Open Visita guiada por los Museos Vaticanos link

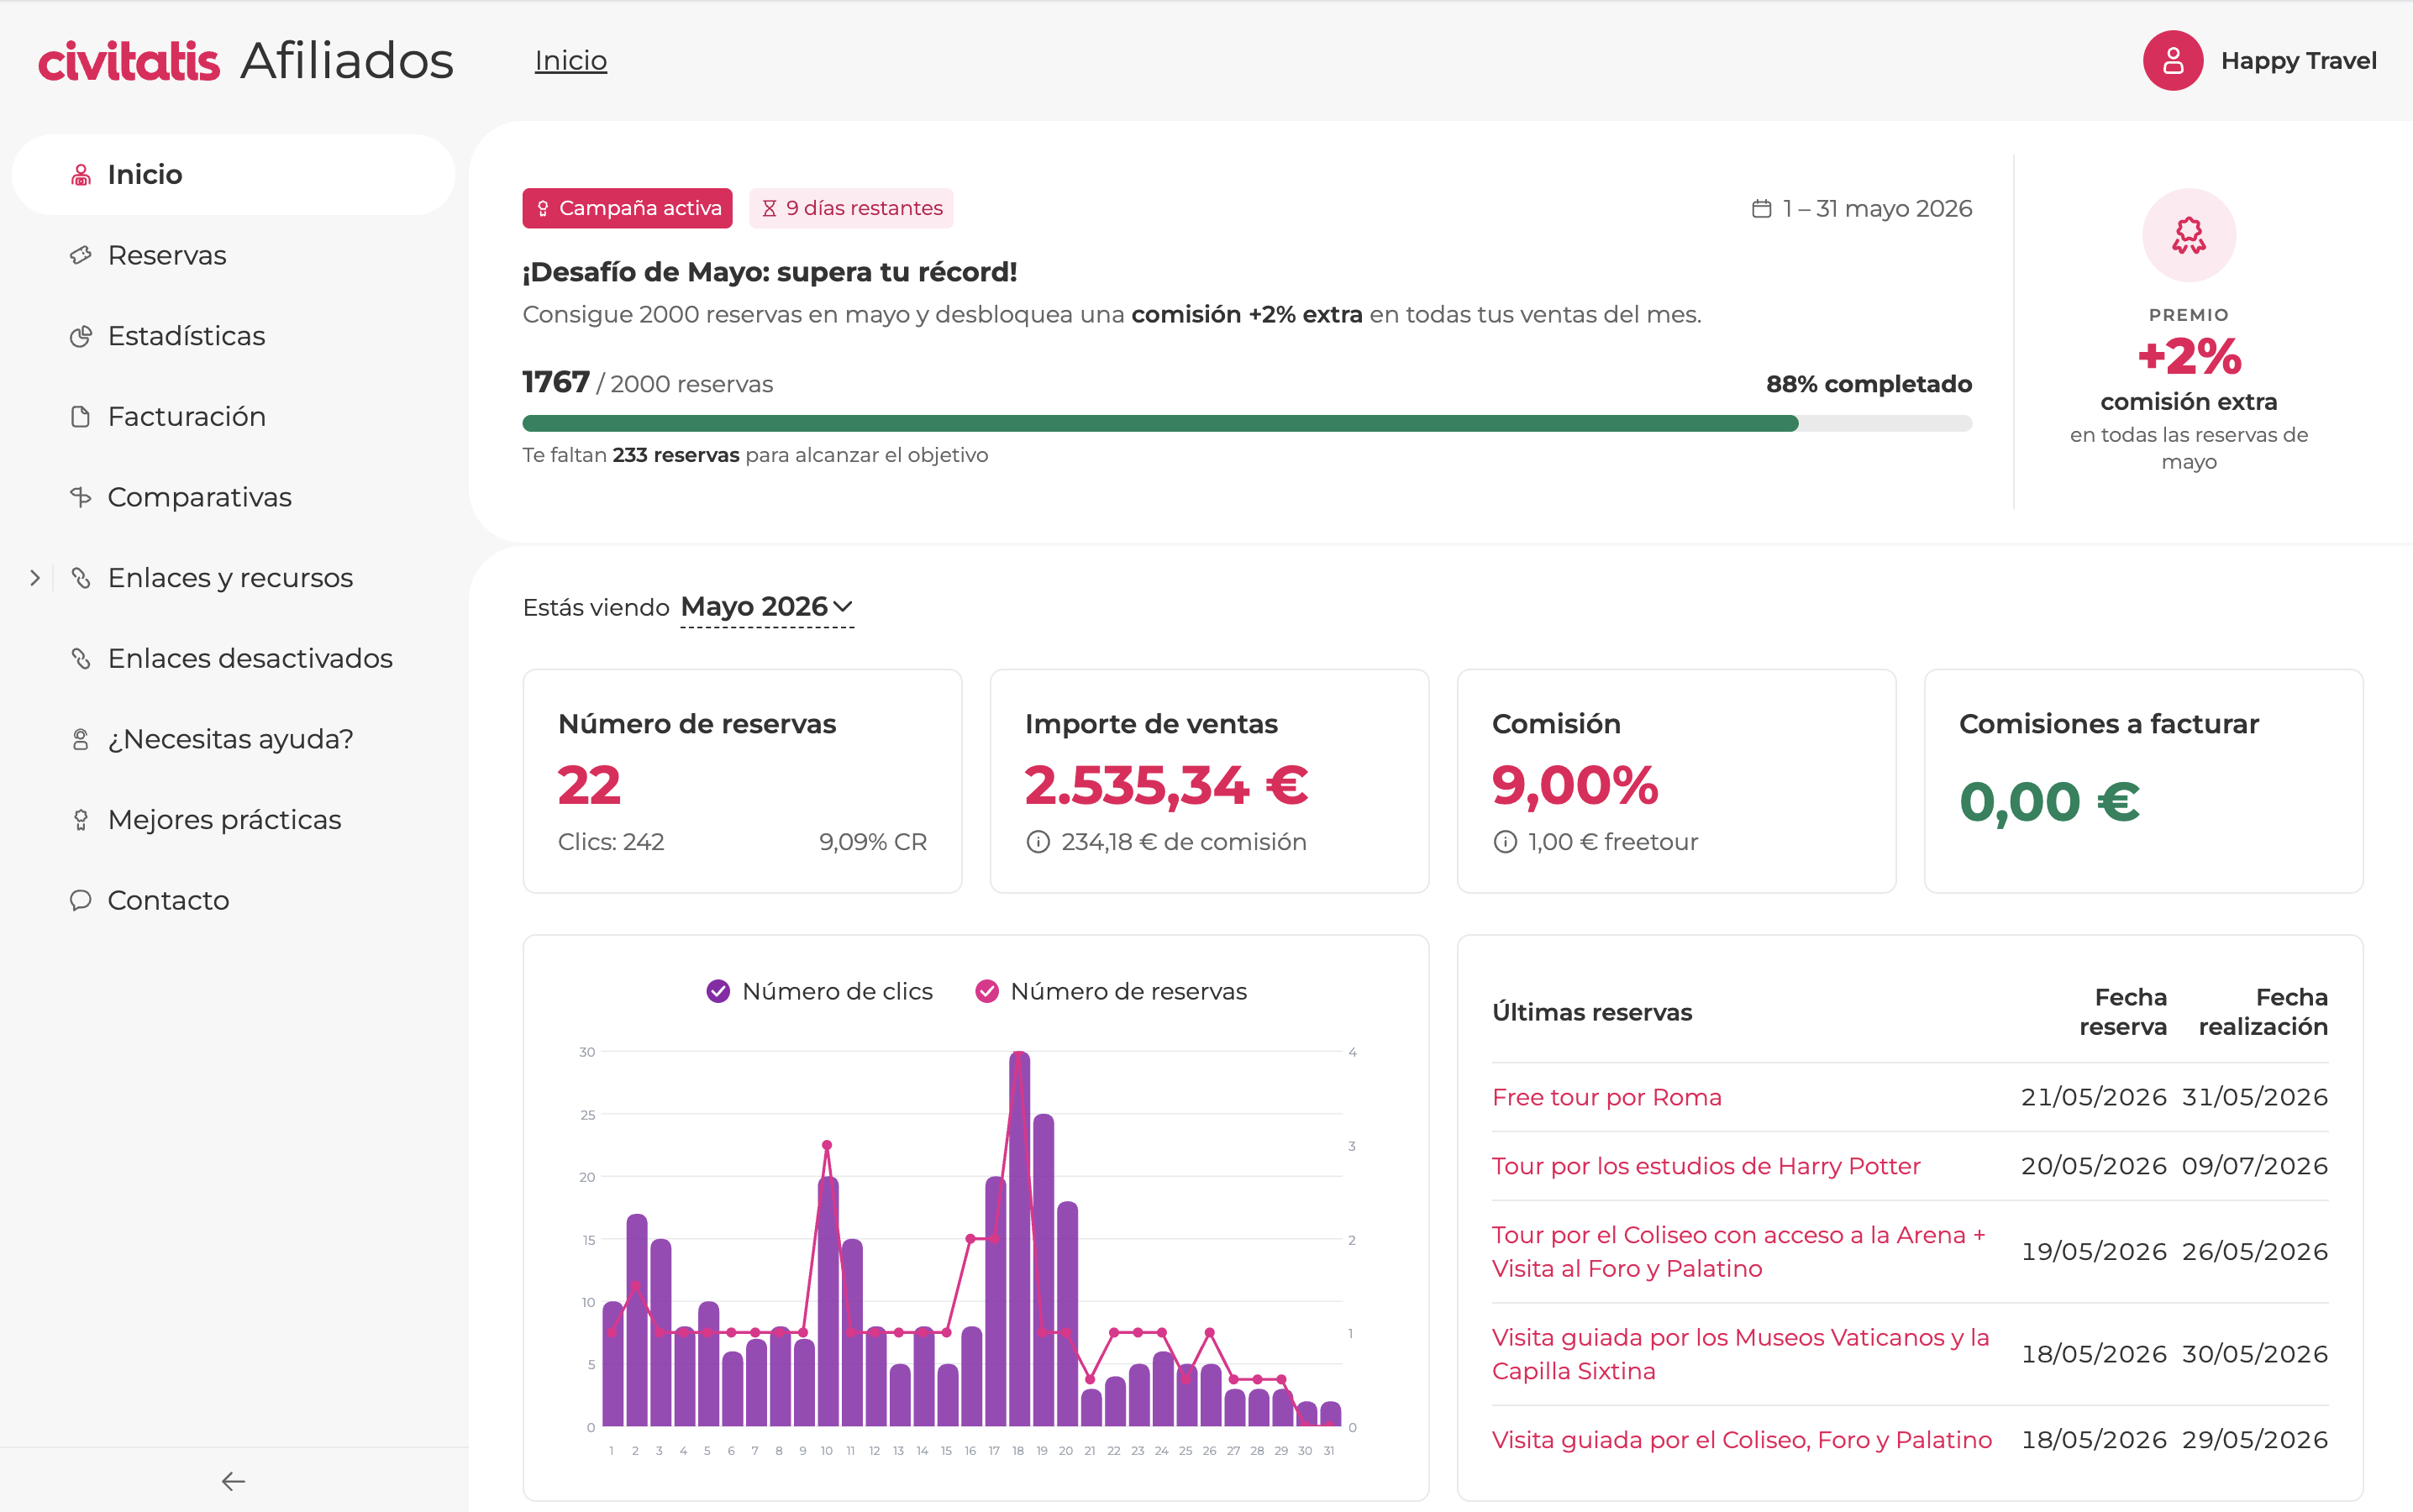tap(1740, 1354)
